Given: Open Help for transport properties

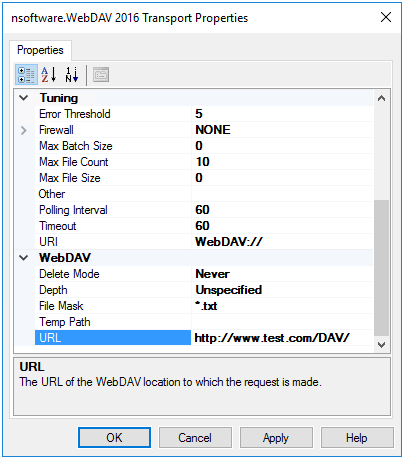Looking at the screenshot, I should [x=357, y=438].
